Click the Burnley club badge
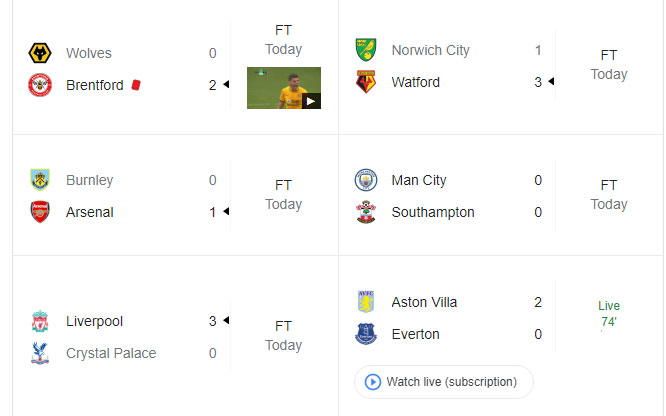Screen dimensions: 666x416 [x=40, y=180]
